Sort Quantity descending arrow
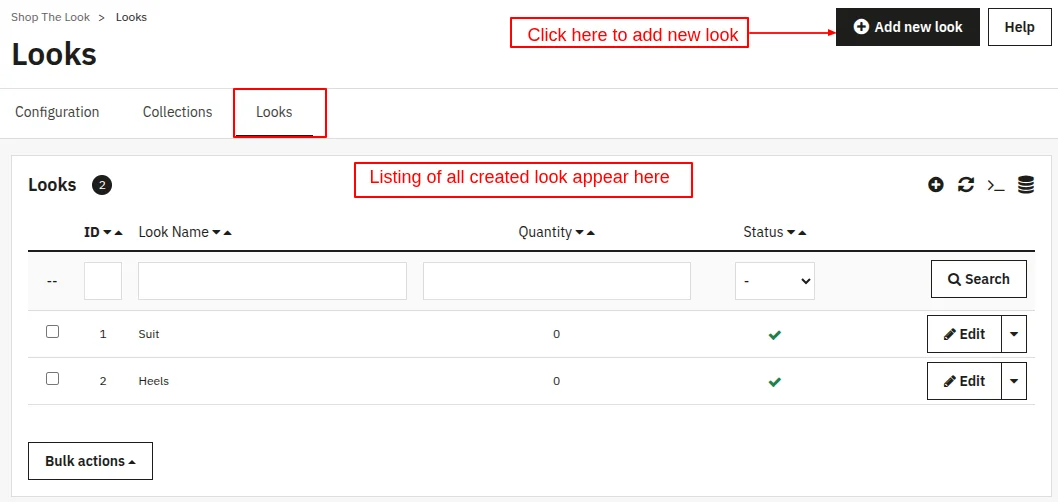 click(579, 232)
